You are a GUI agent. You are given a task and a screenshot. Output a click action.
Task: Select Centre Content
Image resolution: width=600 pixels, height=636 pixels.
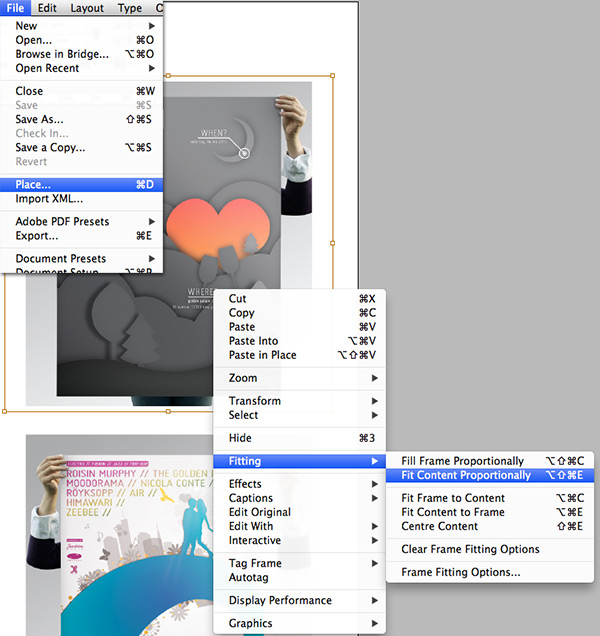pyautogui.click(x=490, y=526)
